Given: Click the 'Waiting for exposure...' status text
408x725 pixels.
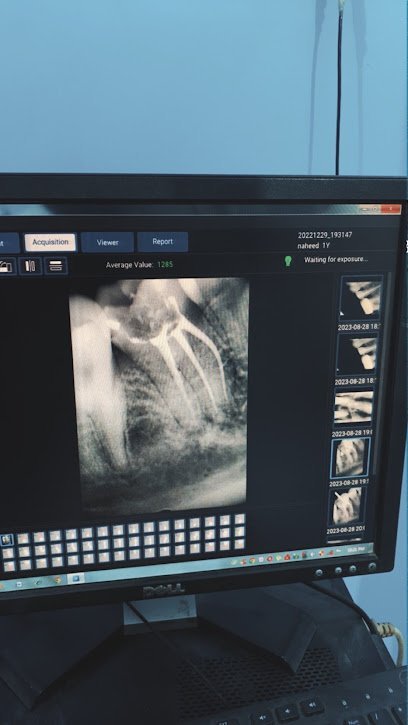Looking at the screenshot, I should coord(336,259).
